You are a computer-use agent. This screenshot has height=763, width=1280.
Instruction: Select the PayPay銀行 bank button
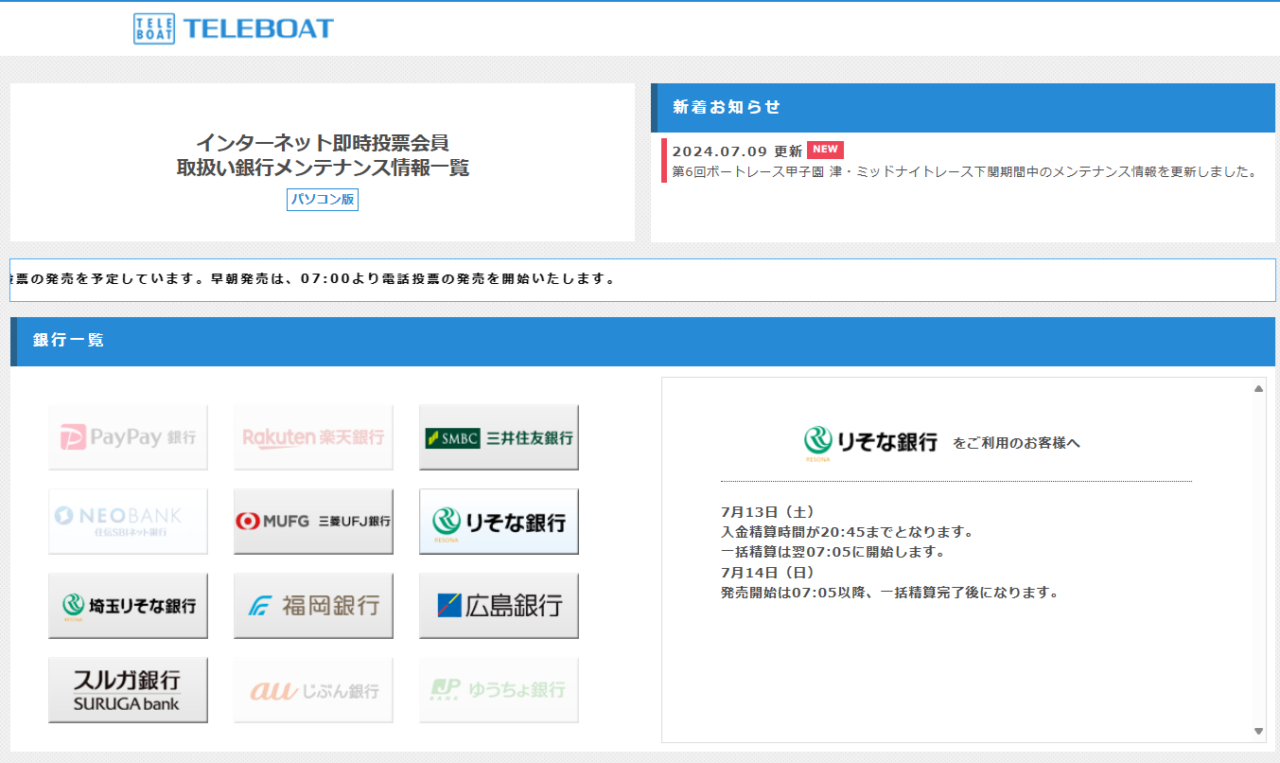click(x=128, y=437)
